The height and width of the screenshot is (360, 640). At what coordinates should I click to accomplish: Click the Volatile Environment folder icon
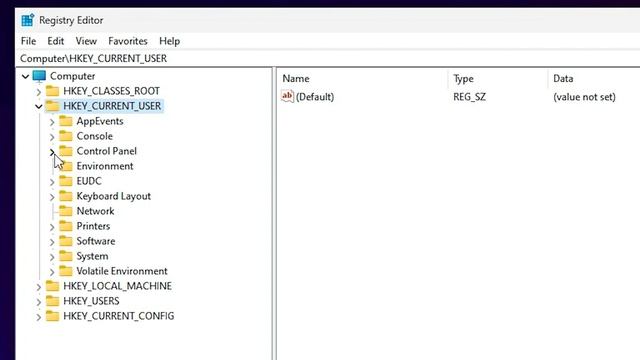coord(66,271)
